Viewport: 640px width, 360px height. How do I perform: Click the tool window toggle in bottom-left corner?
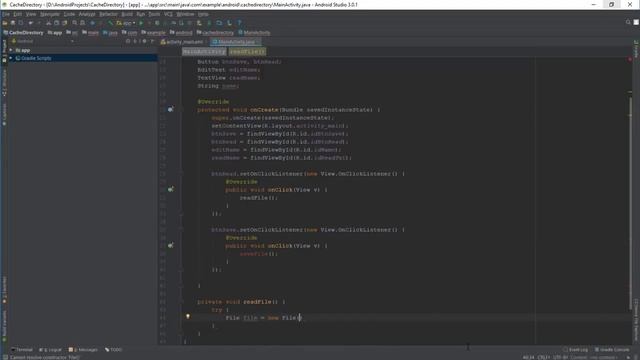point(5,357)
